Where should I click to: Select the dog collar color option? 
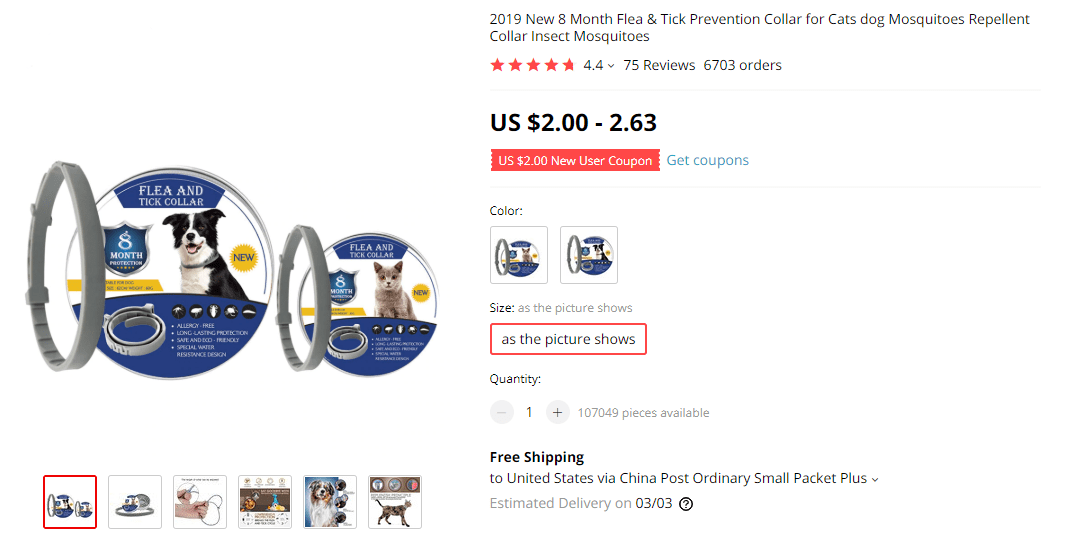pyautogui.click(x=589, y=255)
